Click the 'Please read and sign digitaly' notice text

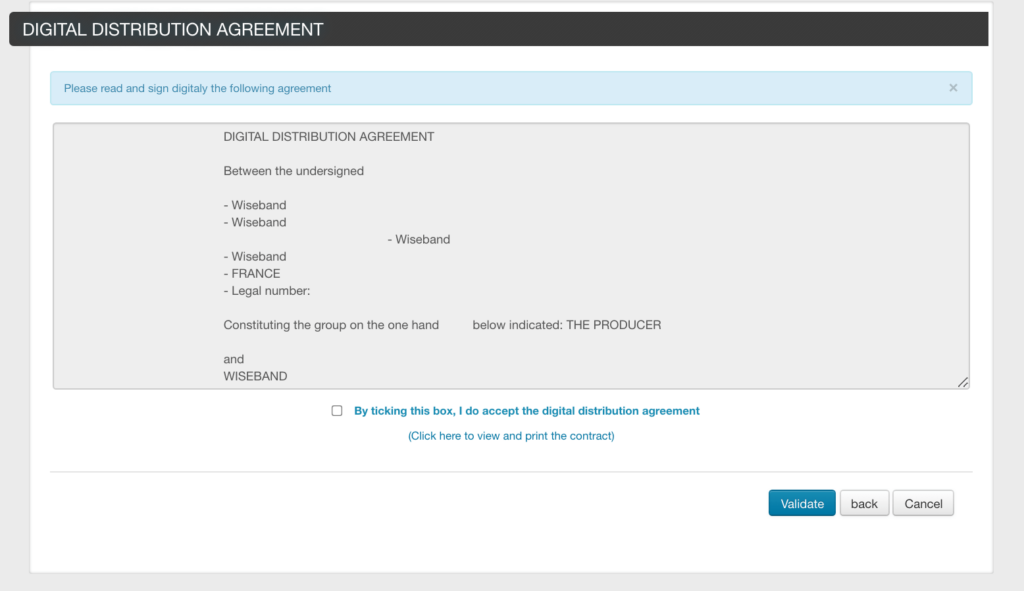(x=197, y=88)
